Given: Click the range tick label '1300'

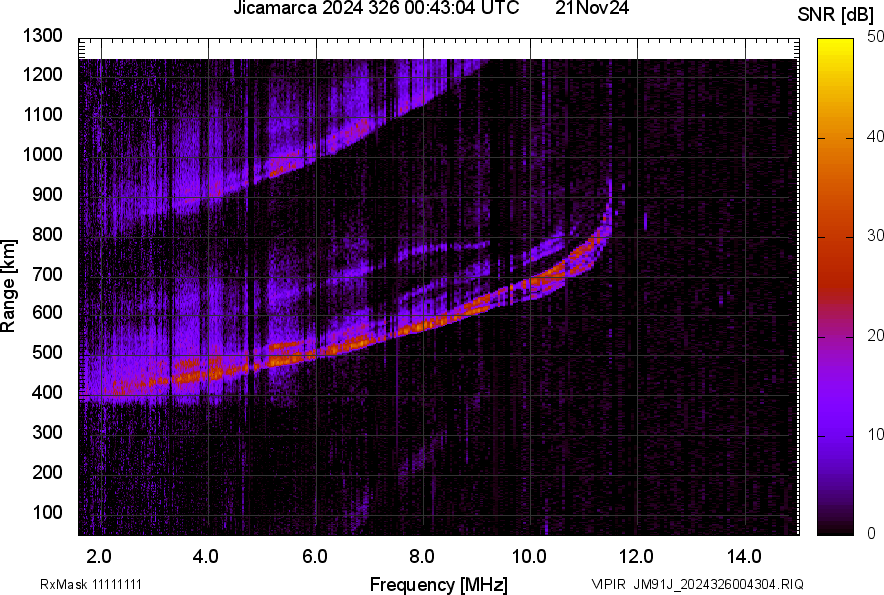Looking at the screenshot, I should click(42, 36).
